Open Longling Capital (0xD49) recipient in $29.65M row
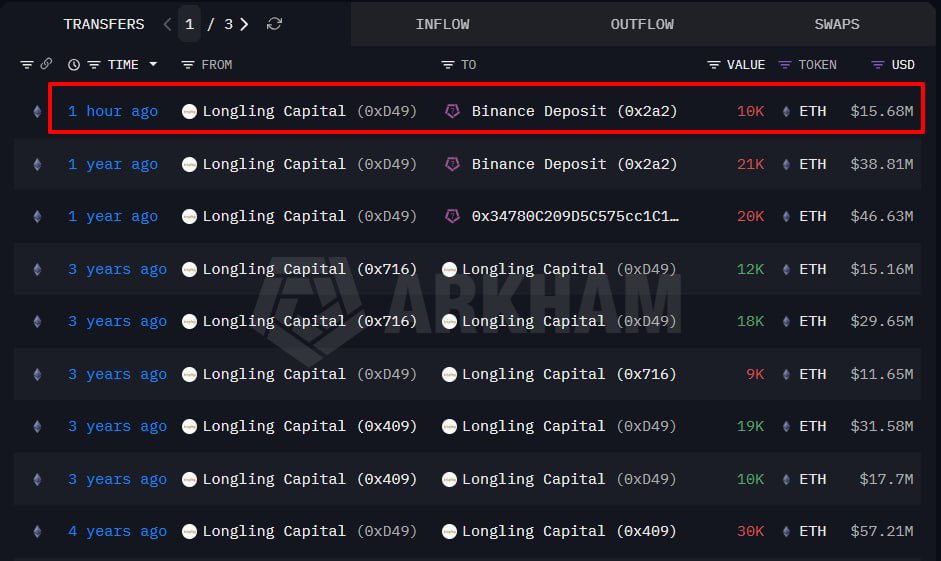Image resolution: width=941 pixels, height=561 pixels. pyautogui.click(x=569, y=322)
